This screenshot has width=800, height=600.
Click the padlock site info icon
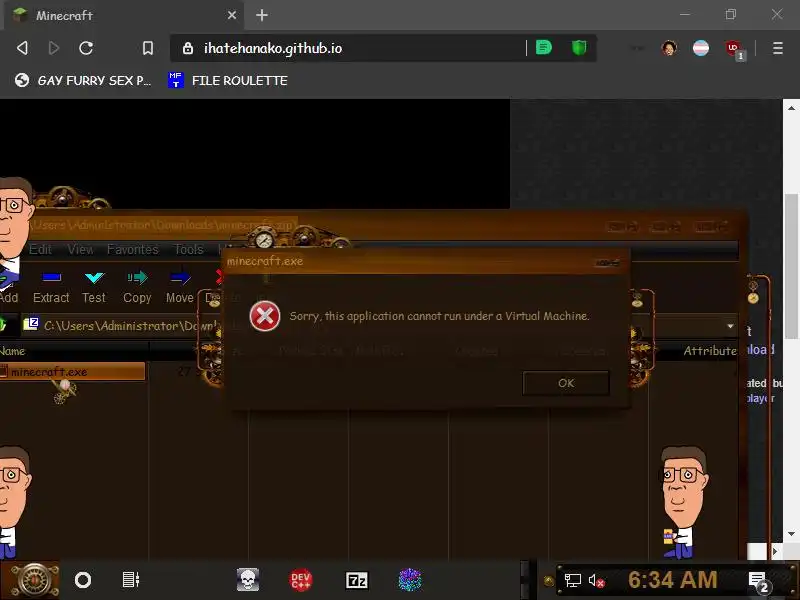pyautogui.click(x=188, y=48)
